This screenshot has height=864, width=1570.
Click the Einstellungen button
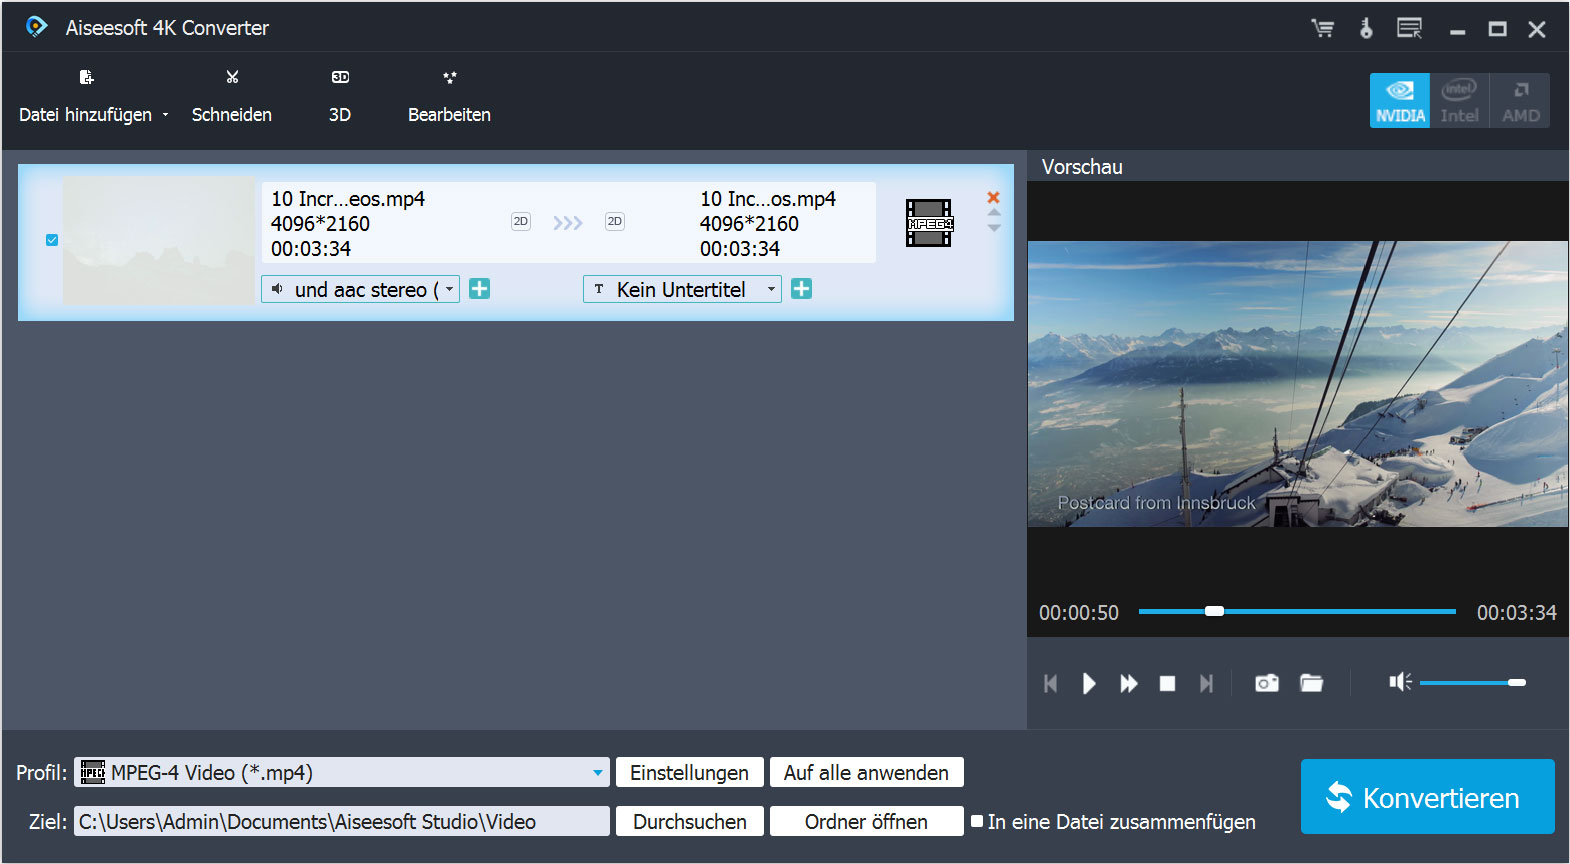click(690, 772)
